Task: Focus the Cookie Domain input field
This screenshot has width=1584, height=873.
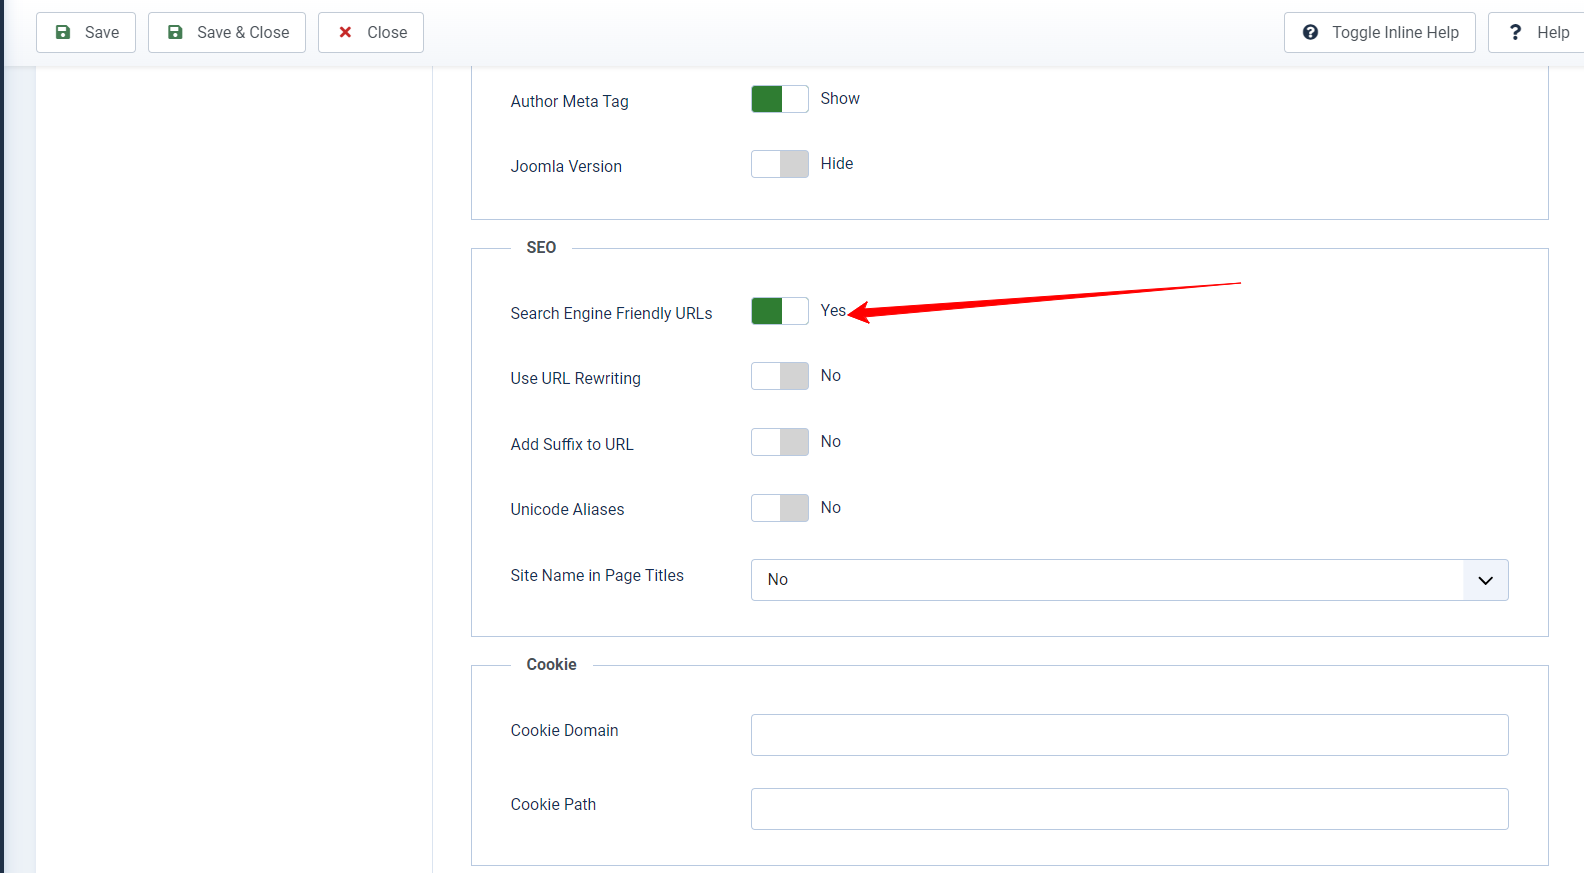Action: [1130, 735]
